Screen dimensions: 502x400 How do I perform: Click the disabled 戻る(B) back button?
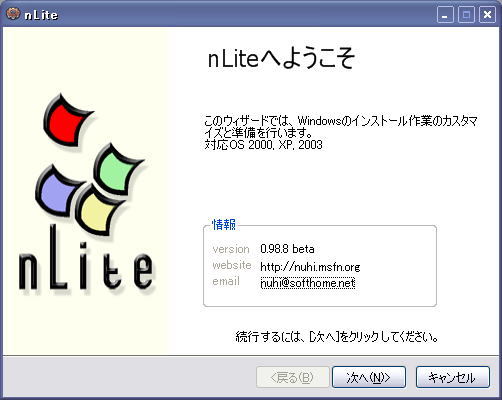293,377
